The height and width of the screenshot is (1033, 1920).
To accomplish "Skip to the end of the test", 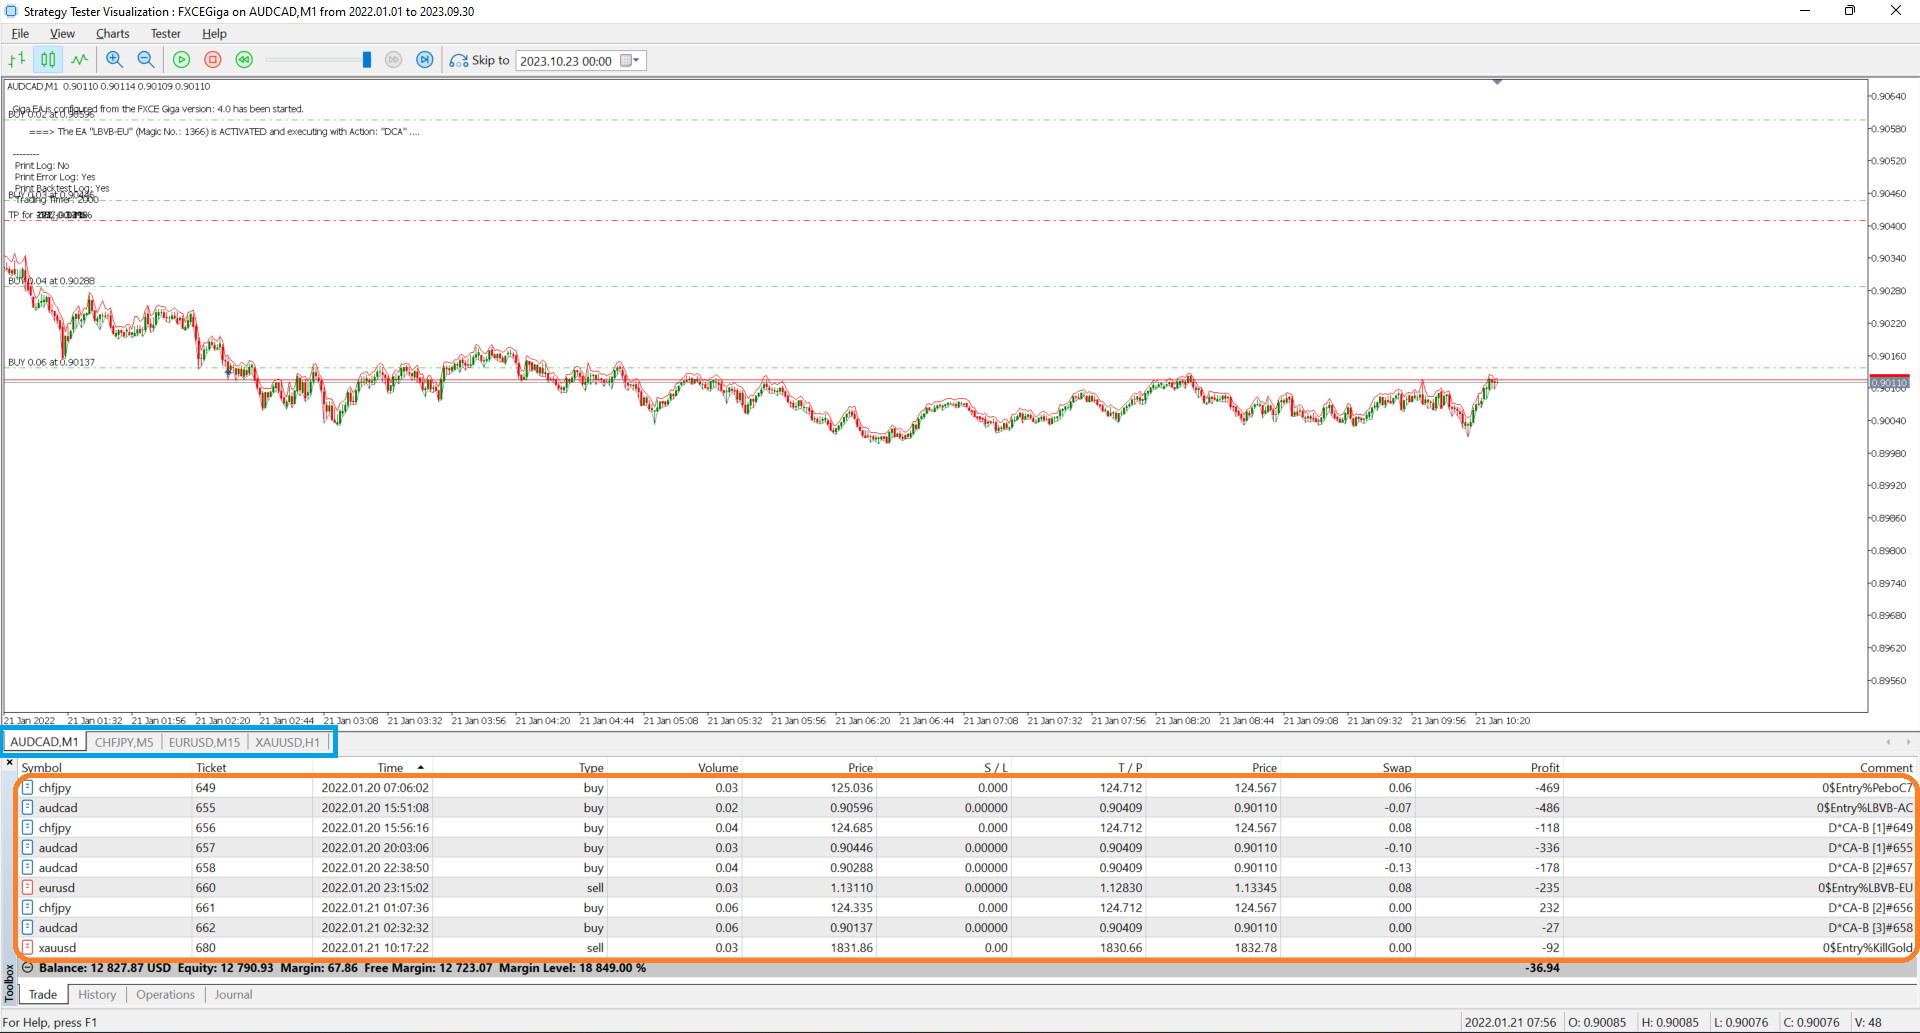I will tap(424, 60).
